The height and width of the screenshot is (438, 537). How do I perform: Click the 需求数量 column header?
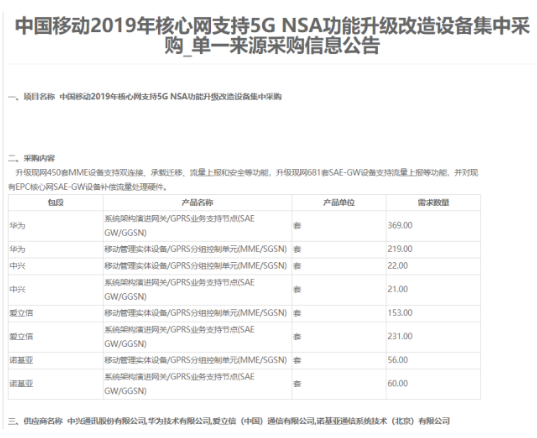tap(433, 203)
